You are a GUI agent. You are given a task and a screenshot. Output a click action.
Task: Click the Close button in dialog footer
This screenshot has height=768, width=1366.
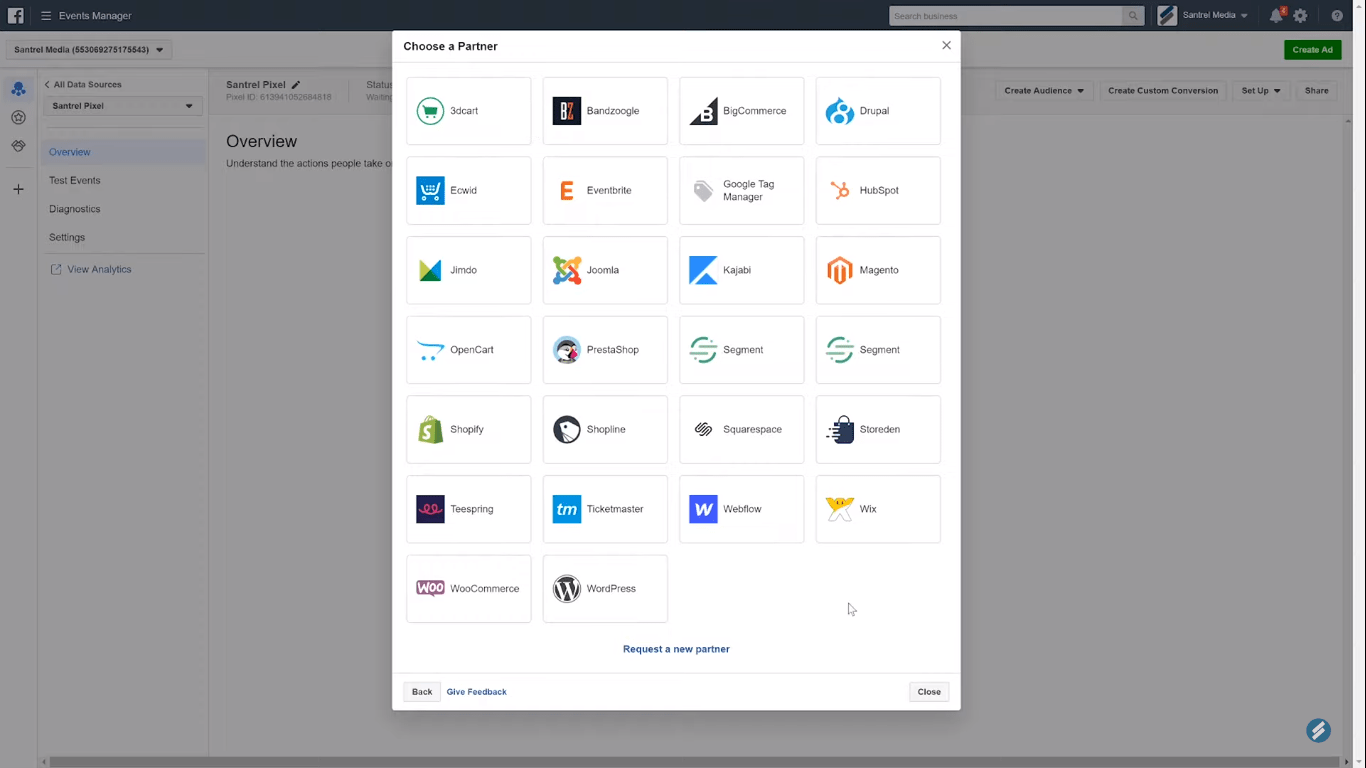pos(929,692)
